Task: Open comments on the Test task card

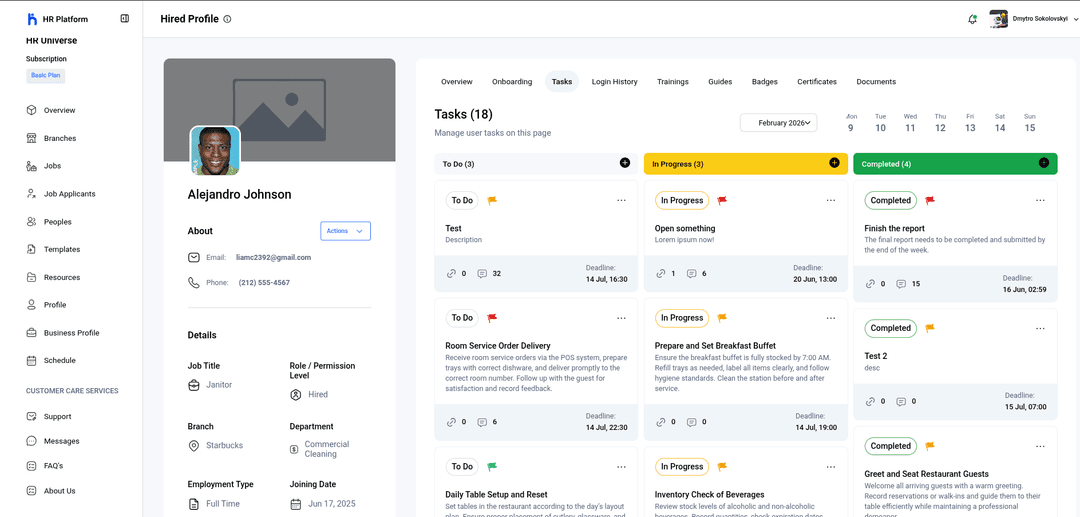Action: tap(483, 274)
